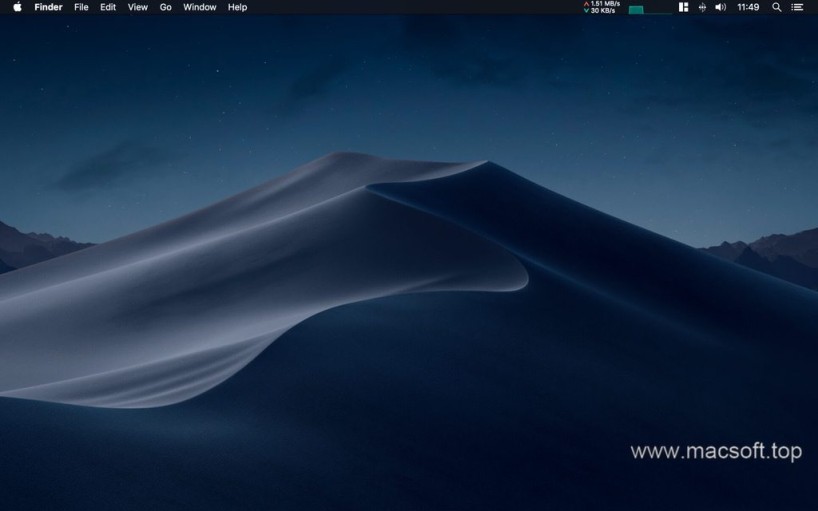Click the window layout grid icon
This screenshot has width=818, height=511.
pyautogui.click(x=683, y=7)
